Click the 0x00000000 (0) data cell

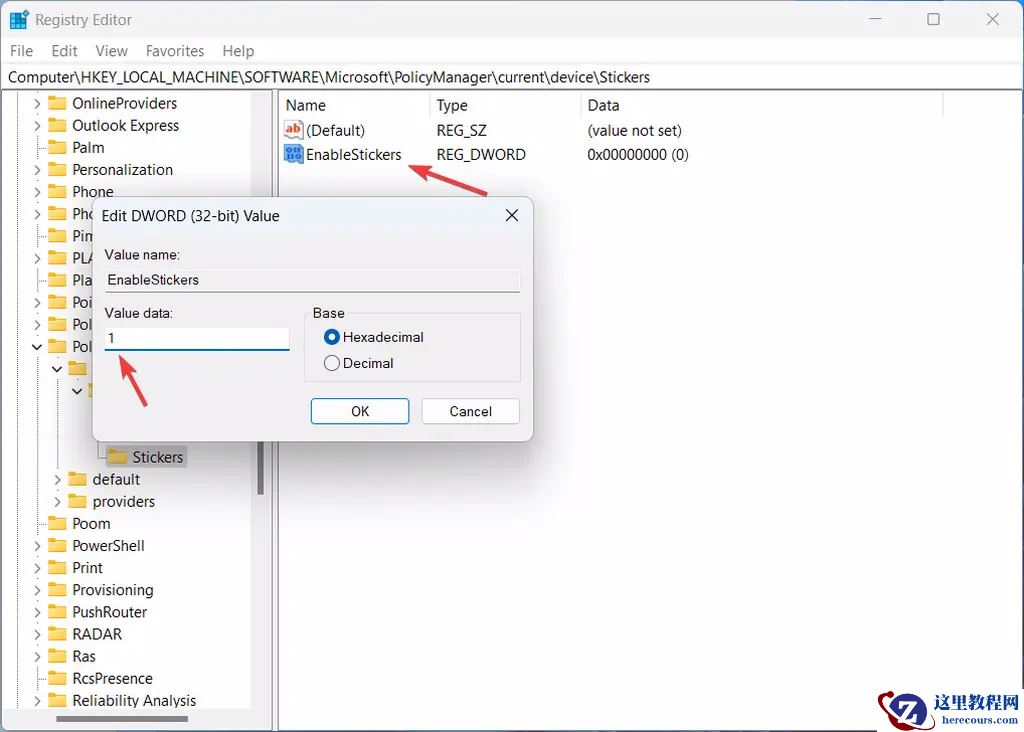pos(637,155)
